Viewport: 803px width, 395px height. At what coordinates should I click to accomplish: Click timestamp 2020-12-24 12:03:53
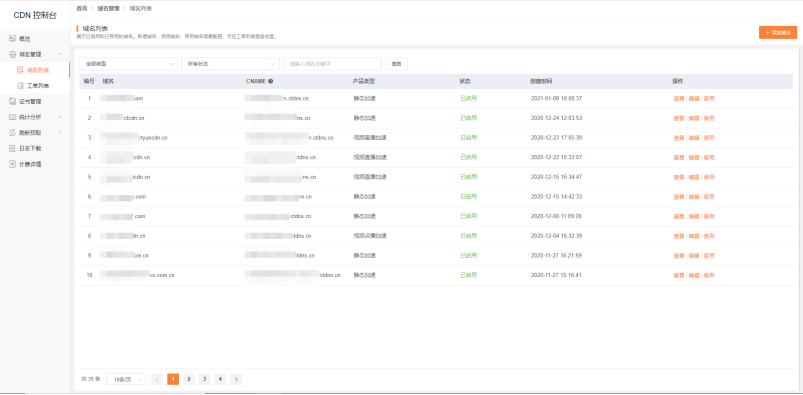pyautogui.click(x=556, y=118)
